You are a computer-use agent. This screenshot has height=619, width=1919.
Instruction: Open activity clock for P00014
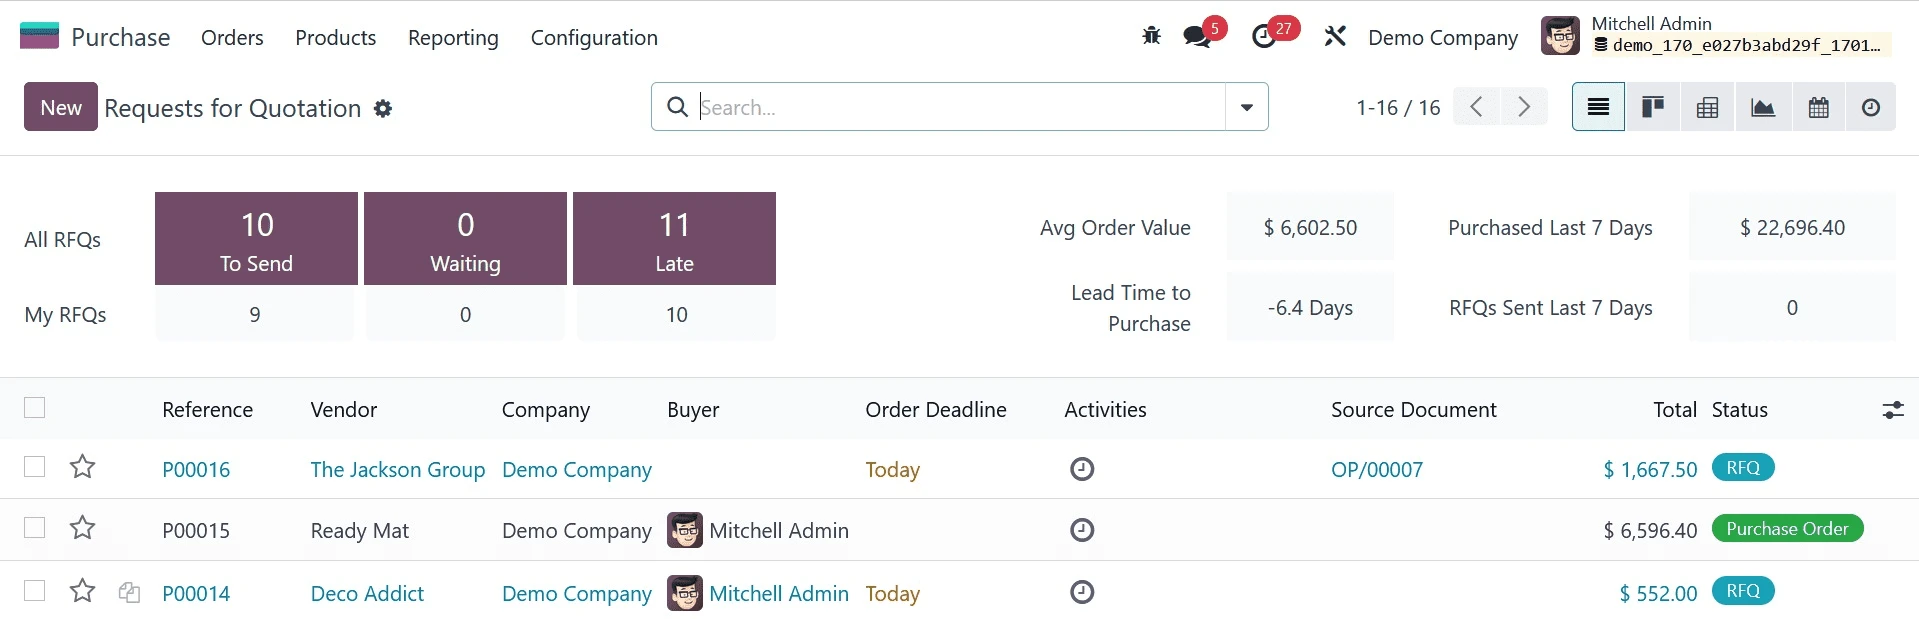(x=1082, y=592)
